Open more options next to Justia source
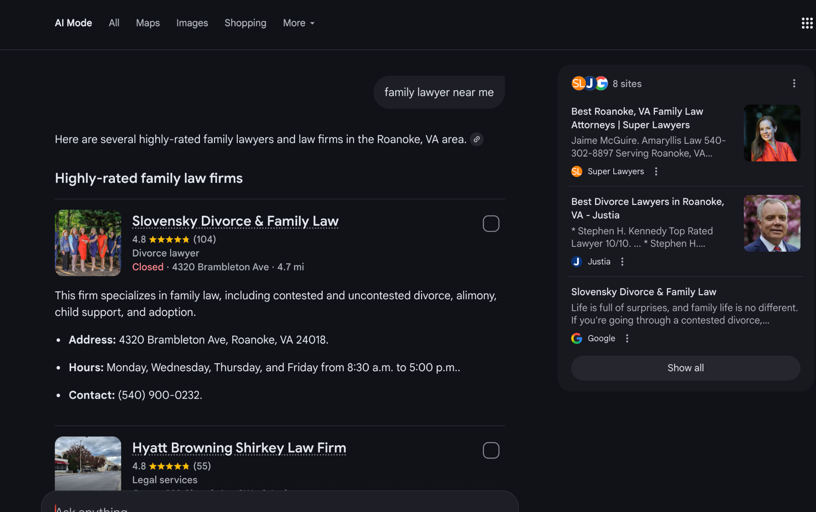Image resolution: width=816 pixels, height=512 pixels. tap(622, 262)
